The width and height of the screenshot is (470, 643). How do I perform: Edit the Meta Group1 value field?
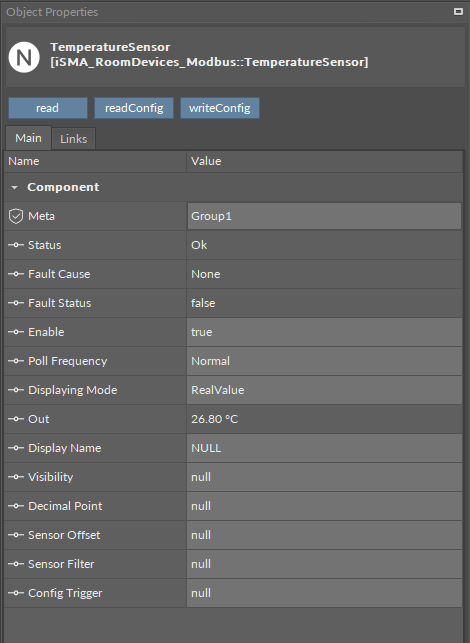[324, 216]
